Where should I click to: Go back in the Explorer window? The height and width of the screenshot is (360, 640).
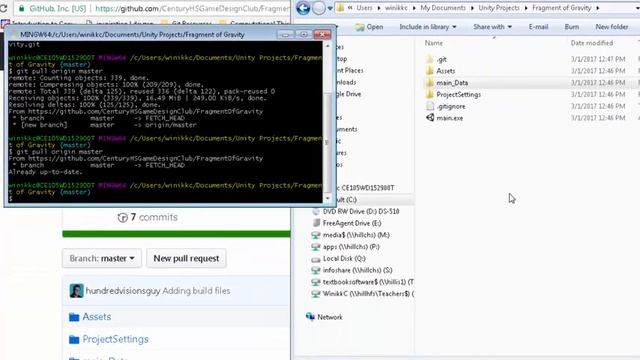pyautogui.click(x=303, y=8)
